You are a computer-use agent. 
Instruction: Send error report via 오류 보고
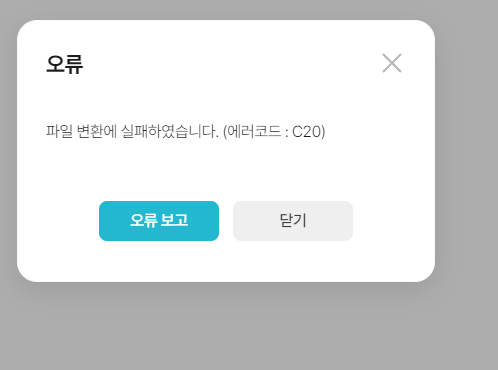(159, 221)
